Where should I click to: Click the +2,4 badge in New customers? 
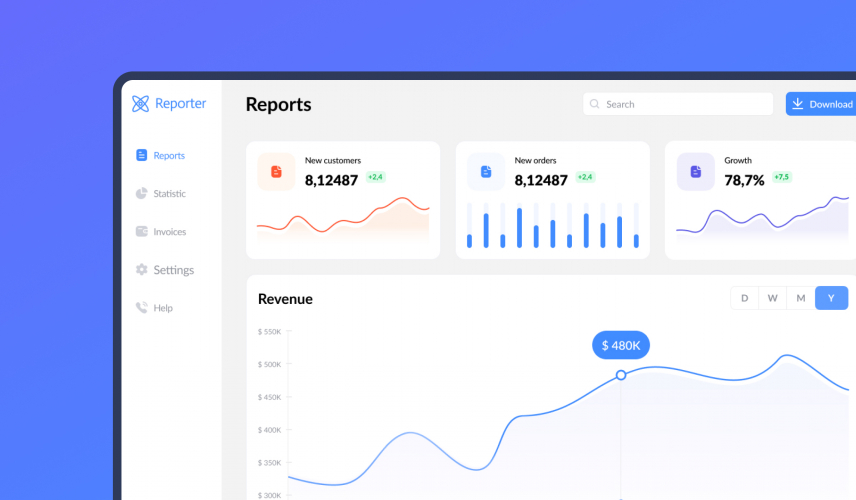[376, 177]
